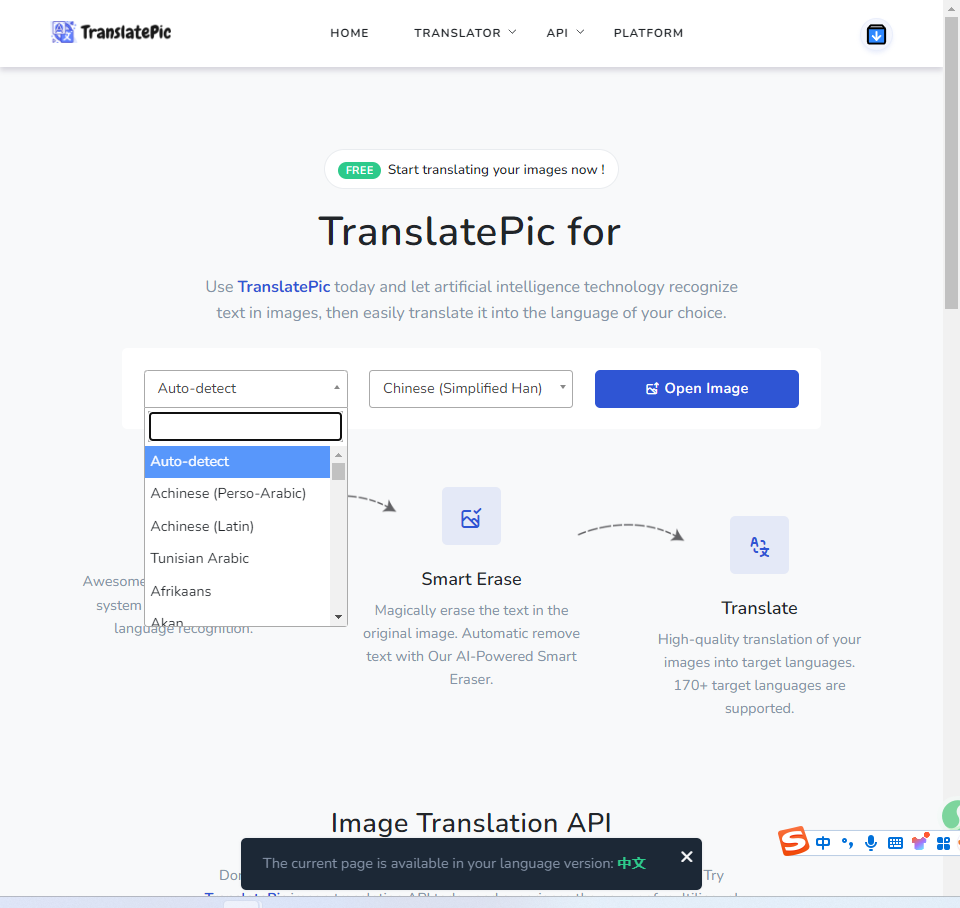Click the TranslatePic logo
Viewport: 960px width, 908px height.
(111, 32)
